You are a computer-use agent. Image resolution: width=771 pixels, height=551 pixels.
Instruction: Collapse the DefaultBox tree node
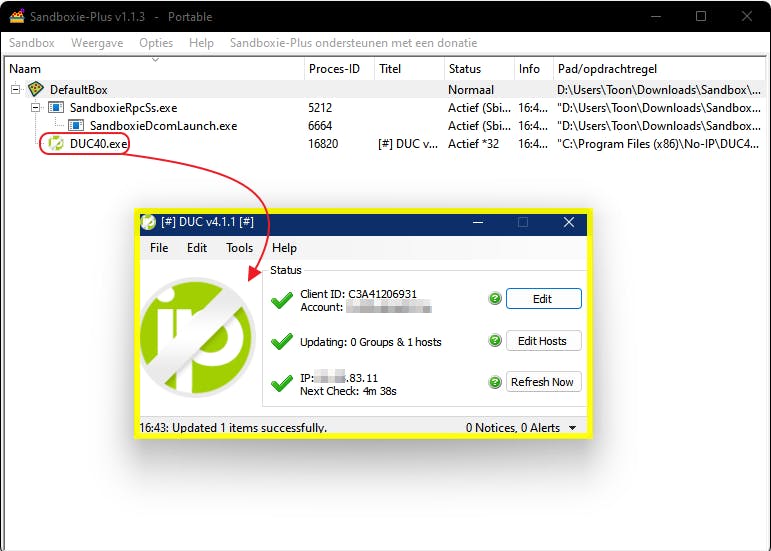[16, 89]
